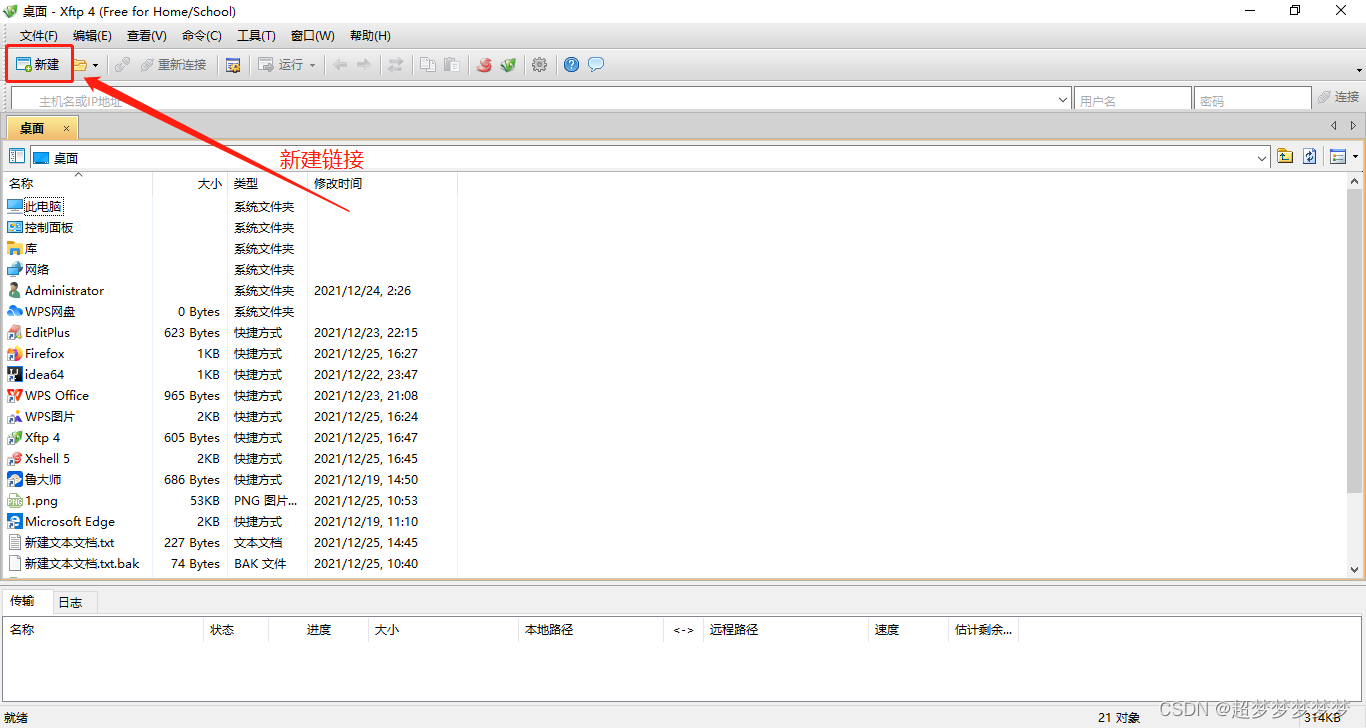The image size is (1366, 728).
Task: Sort by the 类型 column header
Action: 267,183
